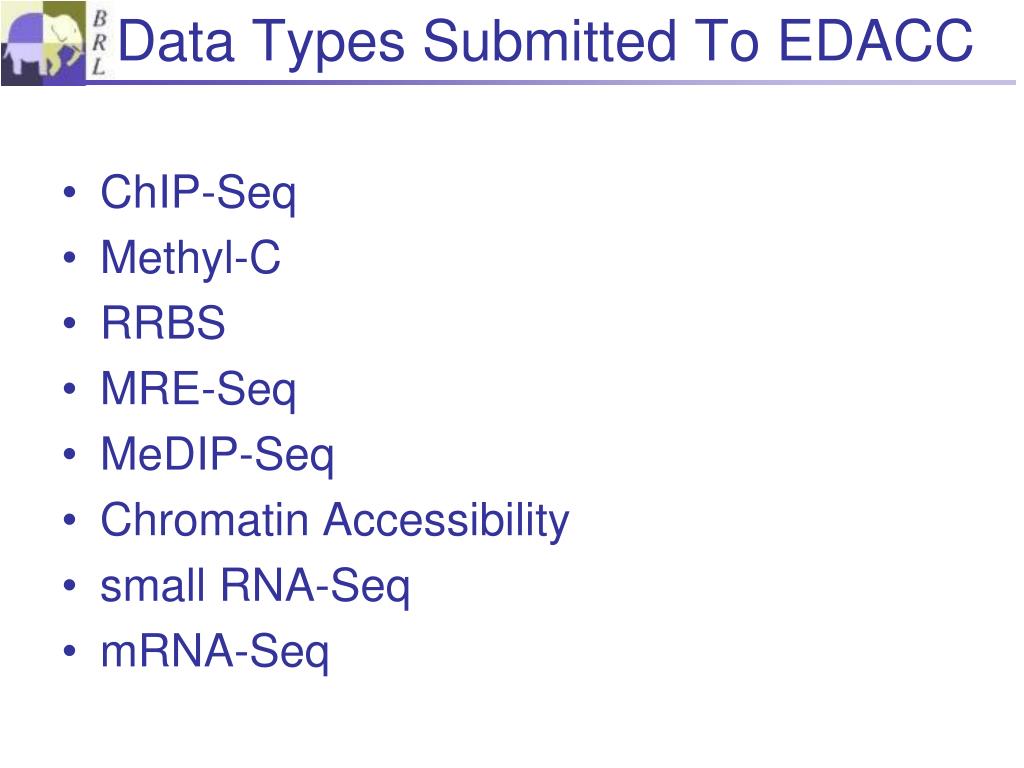Click the bullet dot before ChIP-Seq
Viewport: 1024px width, 768px height.
(x=70, y=193)
